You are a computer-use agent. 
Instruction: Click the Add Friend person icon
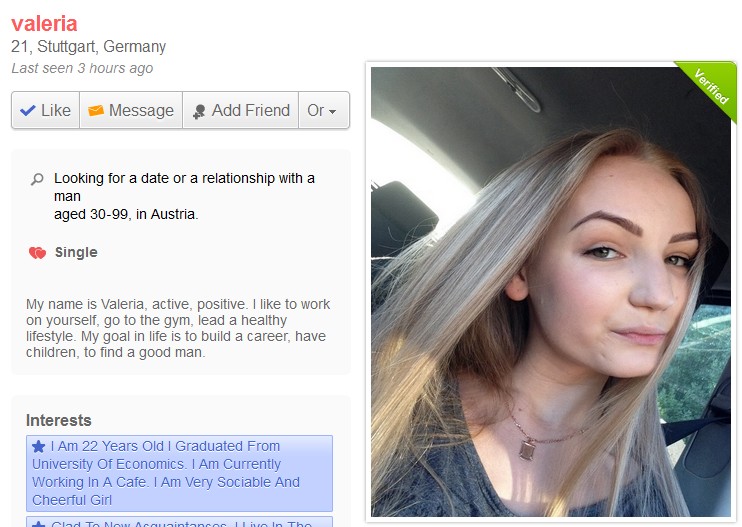pyautogui.click(x=199, y=111)
